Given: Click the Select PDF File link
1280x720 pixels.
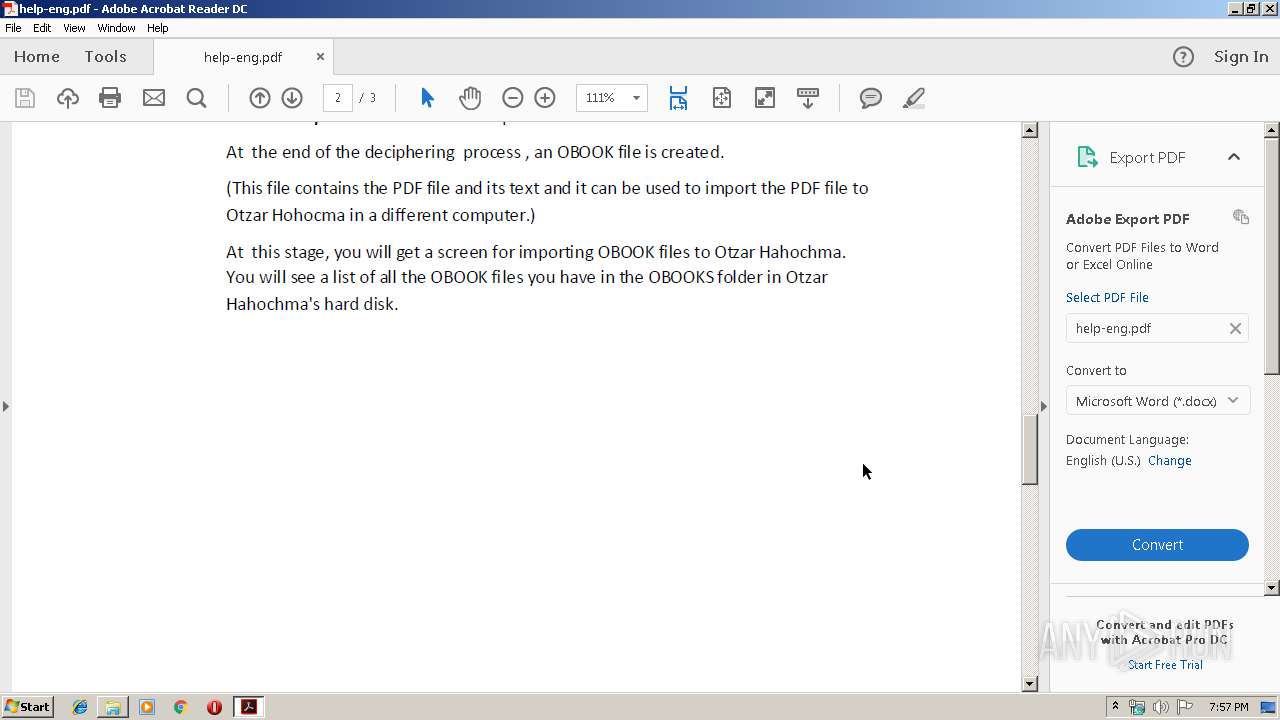Looking at the screenshot, I should pyautogui.click(x=1107, y=297).
